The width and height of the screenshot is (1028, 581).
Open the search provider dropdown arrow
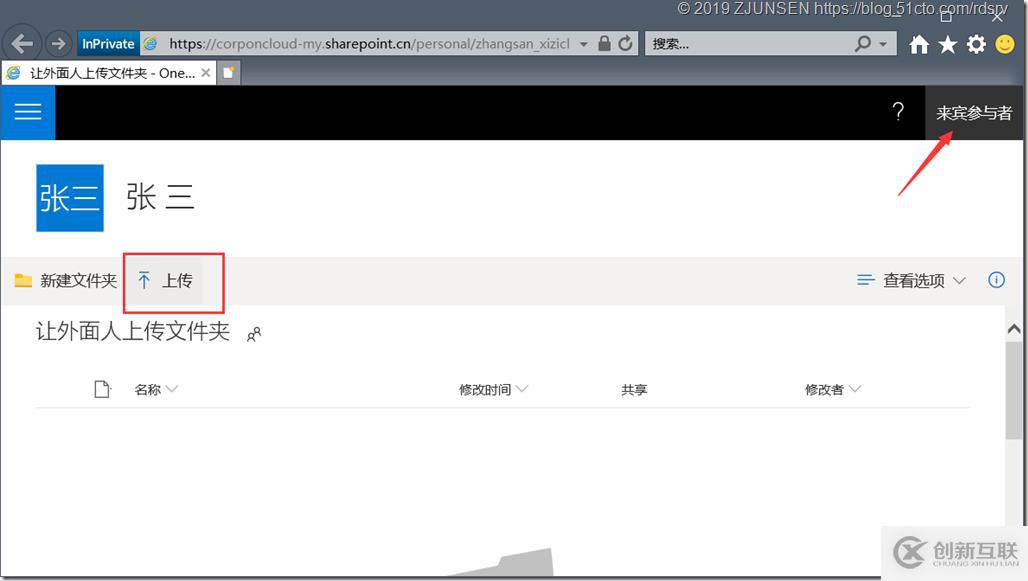tap(883, 45)
